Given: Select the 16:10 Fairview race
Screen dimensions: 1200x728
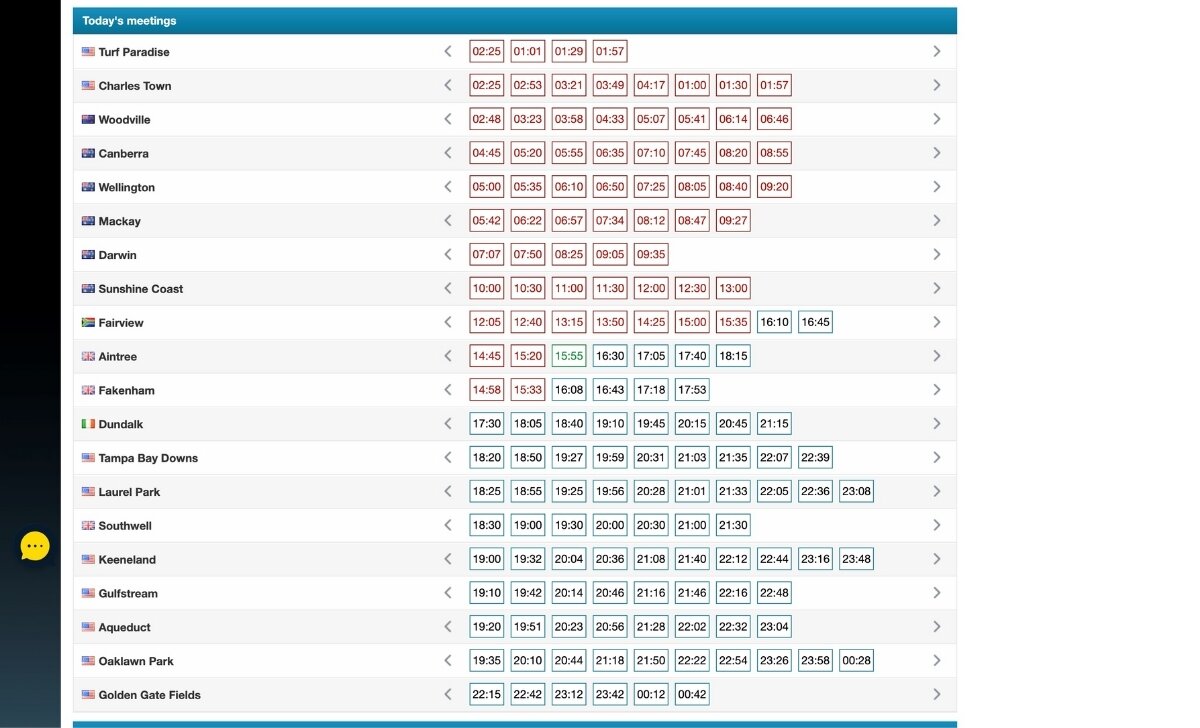Looking at the screenshot, I should (774, 322).
